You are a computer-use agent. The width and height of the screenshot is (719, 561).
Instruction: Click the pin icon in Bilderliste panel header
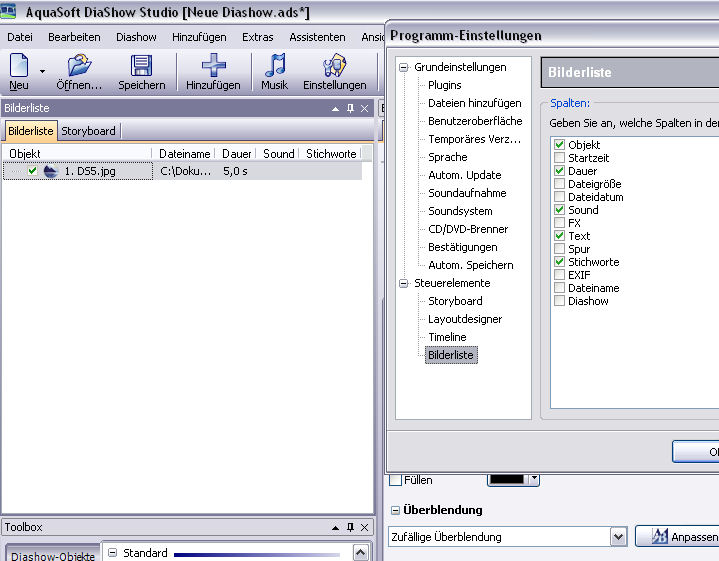[x=350, y=108]
